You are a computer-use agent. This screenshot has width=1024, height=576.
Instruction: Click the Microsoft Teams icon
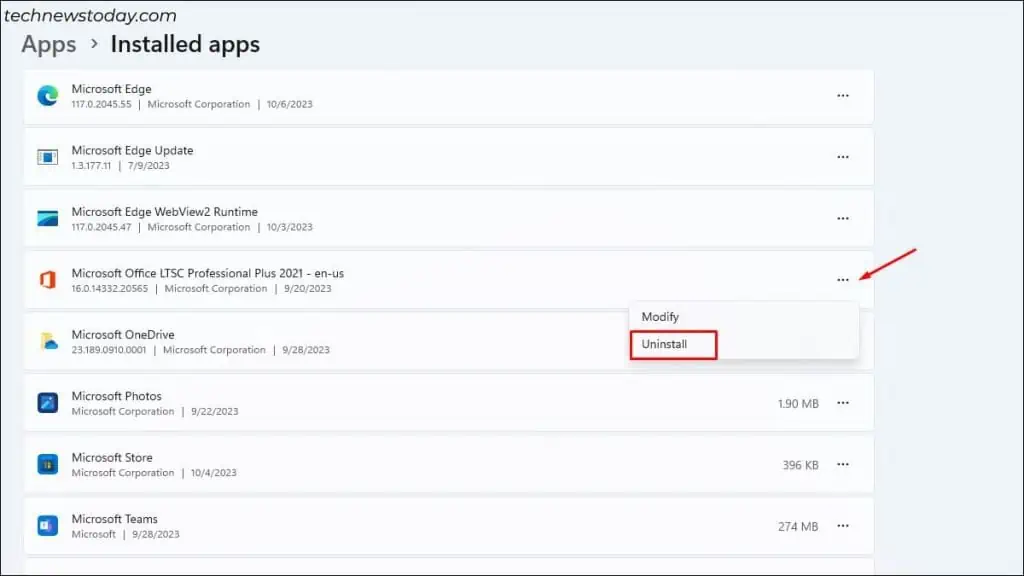coord(47,526)
